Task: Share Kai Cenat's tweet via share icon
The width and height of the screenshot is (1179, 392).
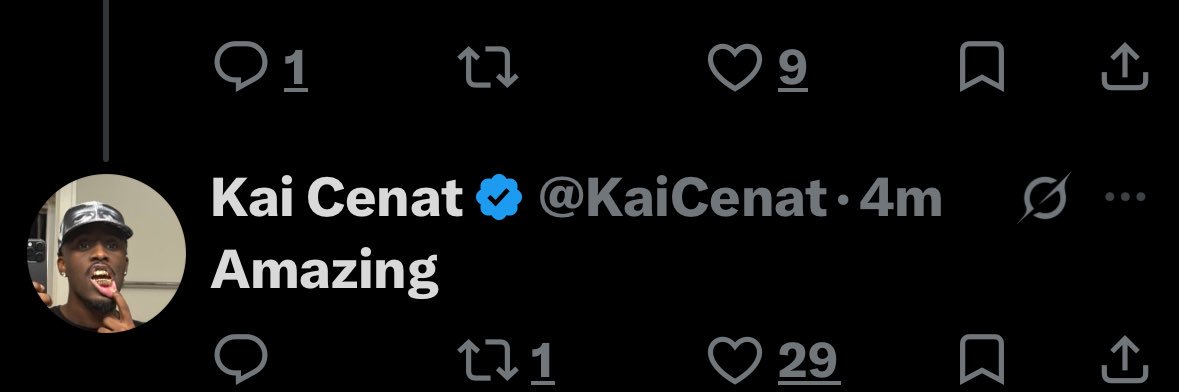Action: coord(1125,360)
